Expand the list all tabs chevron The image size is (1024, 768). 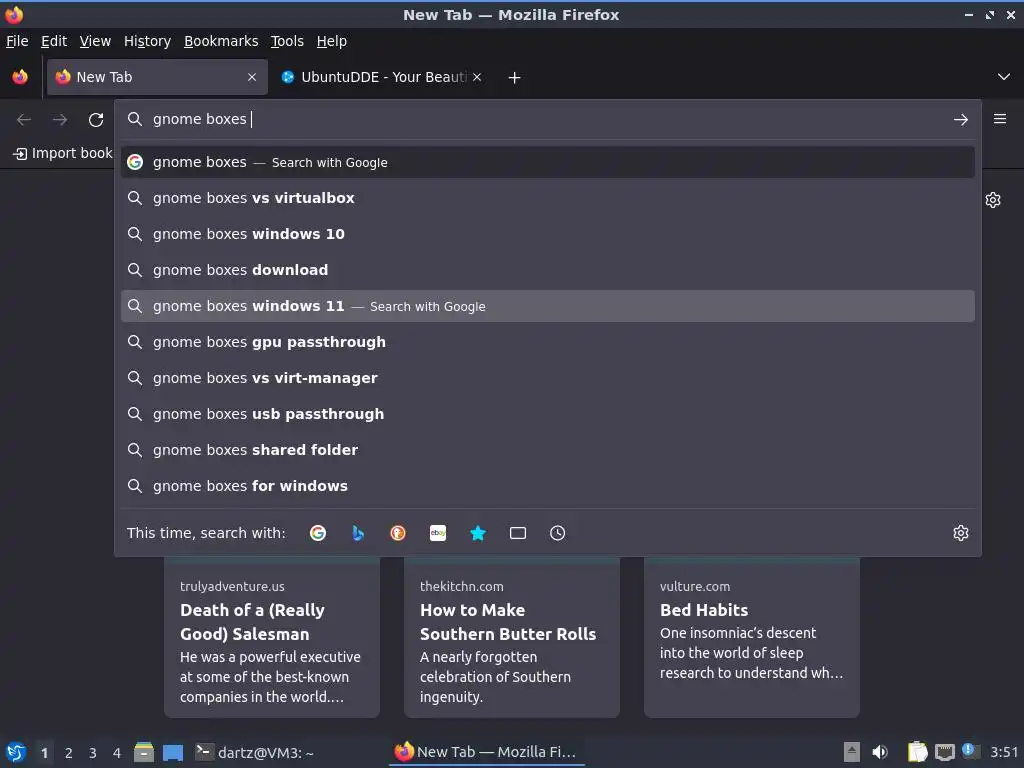pyautogui.click(x=1004, y=77)
